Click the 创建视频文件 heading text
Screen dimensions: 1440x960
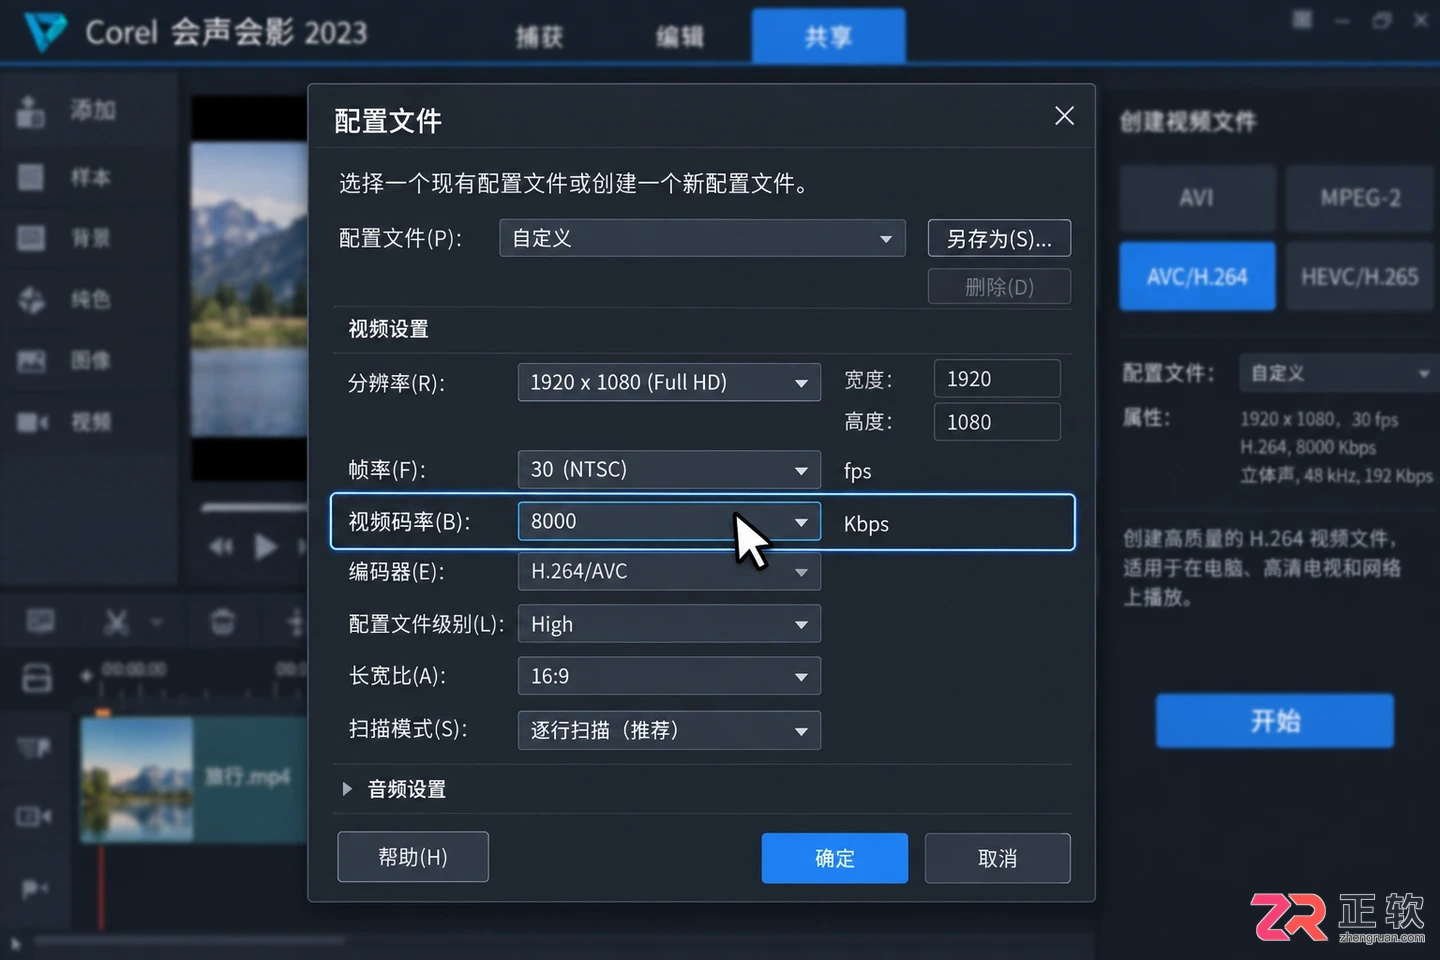click(1188, 122)
